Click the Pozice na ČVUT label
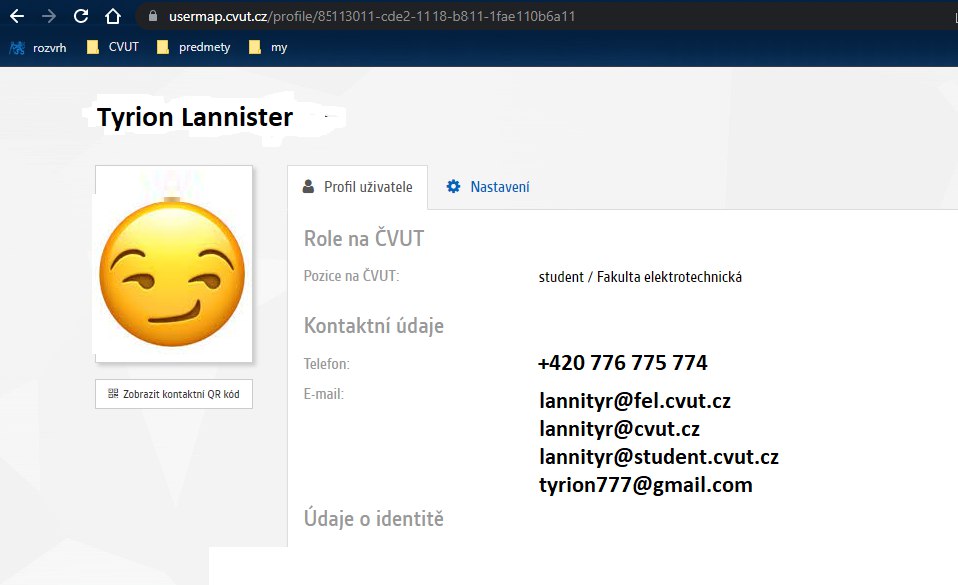 pyautogui.click(x=351, y=276)
